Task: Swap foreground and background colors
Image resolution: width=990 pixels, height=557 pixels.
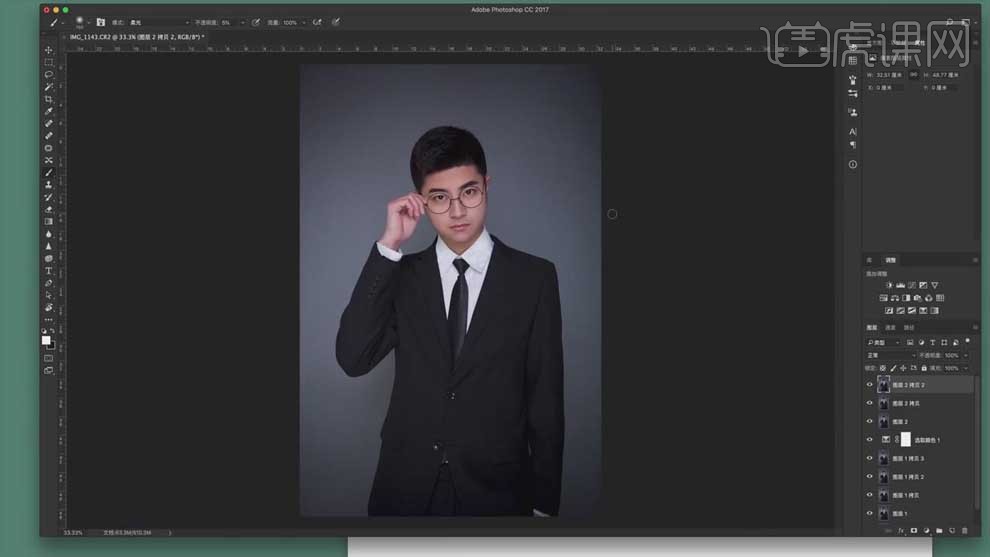Action: (x=52, y=330)
